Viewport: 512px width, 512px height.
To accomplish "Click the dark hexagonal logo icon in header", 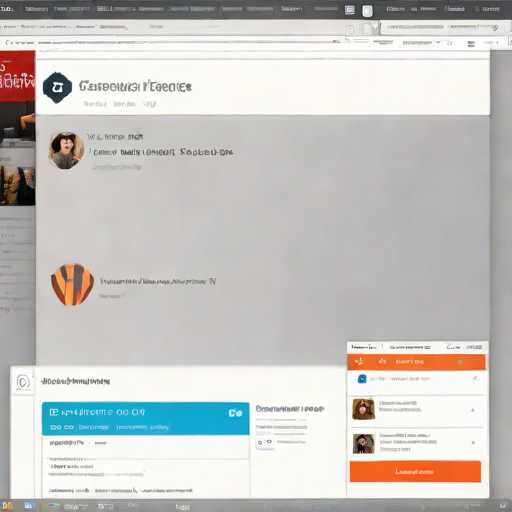I will pos(57,87).
